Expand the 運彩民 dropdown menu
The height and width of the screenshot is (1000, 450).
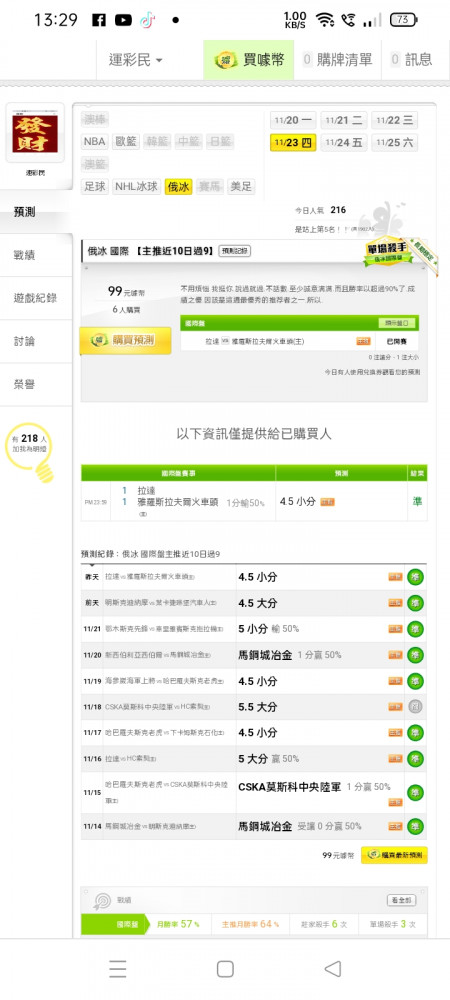[x=136, y=60]
